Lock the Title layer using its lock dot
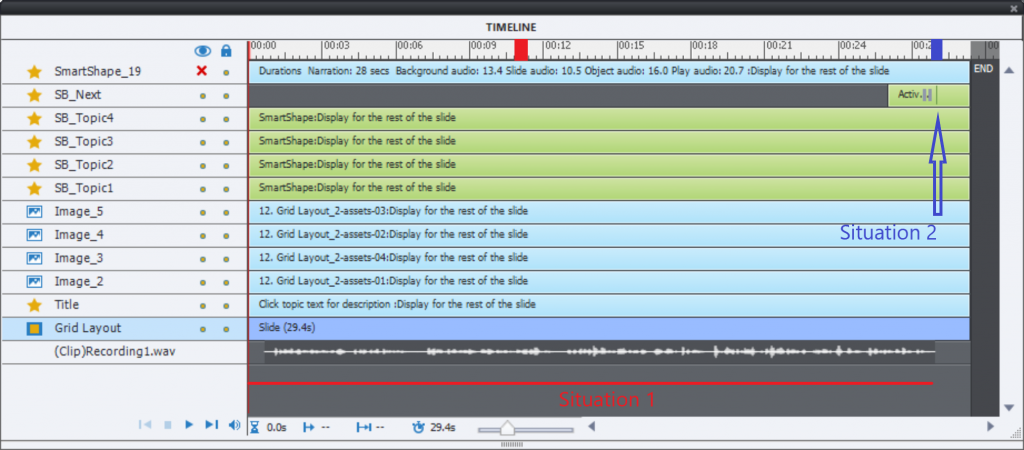Image resolution: width=1024 pixels, height=450 pixels. [226, 305]
